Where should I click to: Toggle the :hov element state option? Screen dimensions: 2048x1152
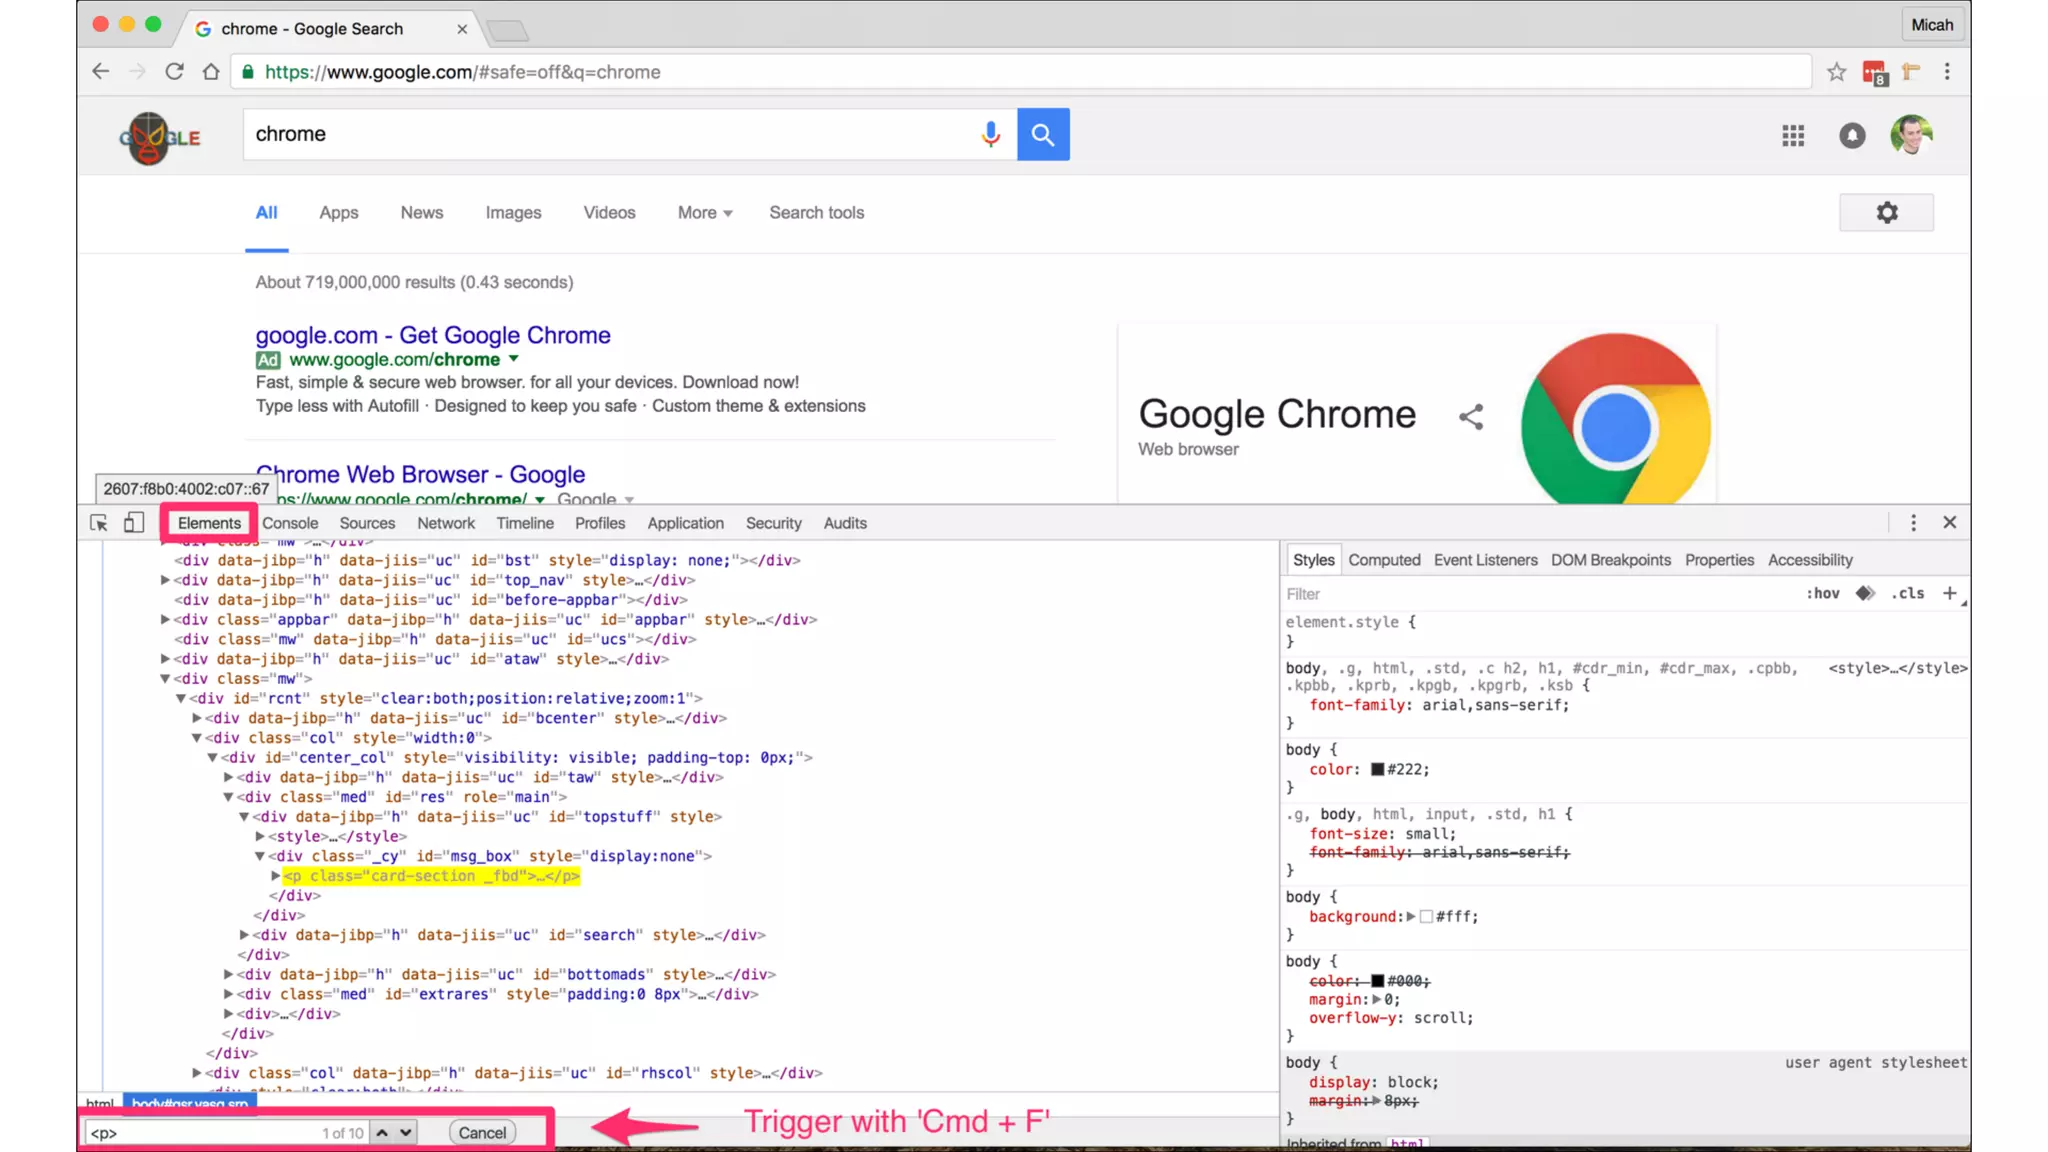point(1822,593)
